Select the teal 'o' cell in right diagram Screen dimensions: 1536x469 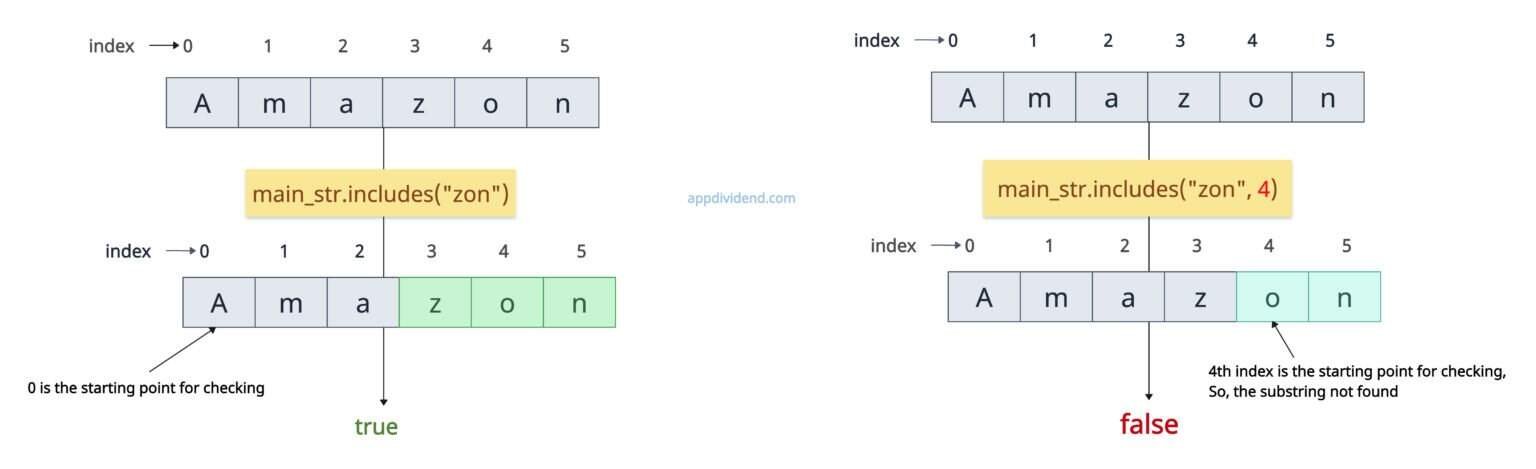point(1272,297)
